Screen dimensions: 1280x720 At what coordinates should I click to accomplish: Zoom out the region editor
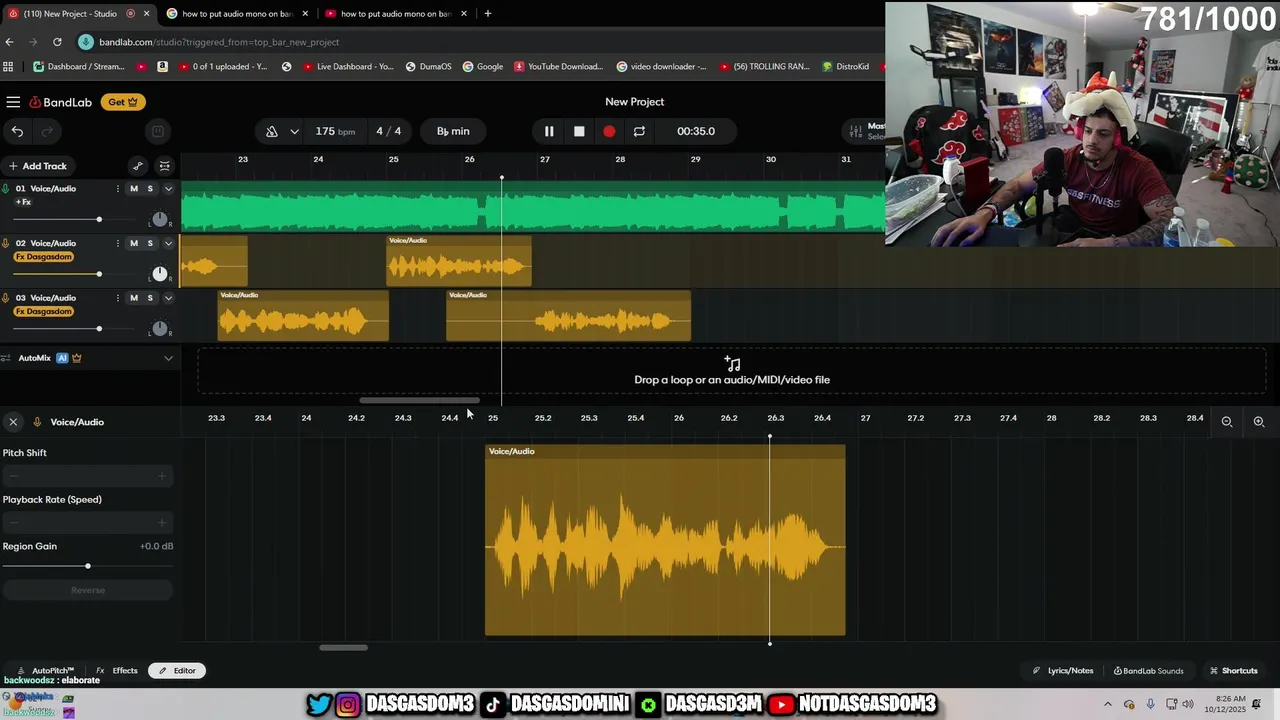coord(1227,422)
